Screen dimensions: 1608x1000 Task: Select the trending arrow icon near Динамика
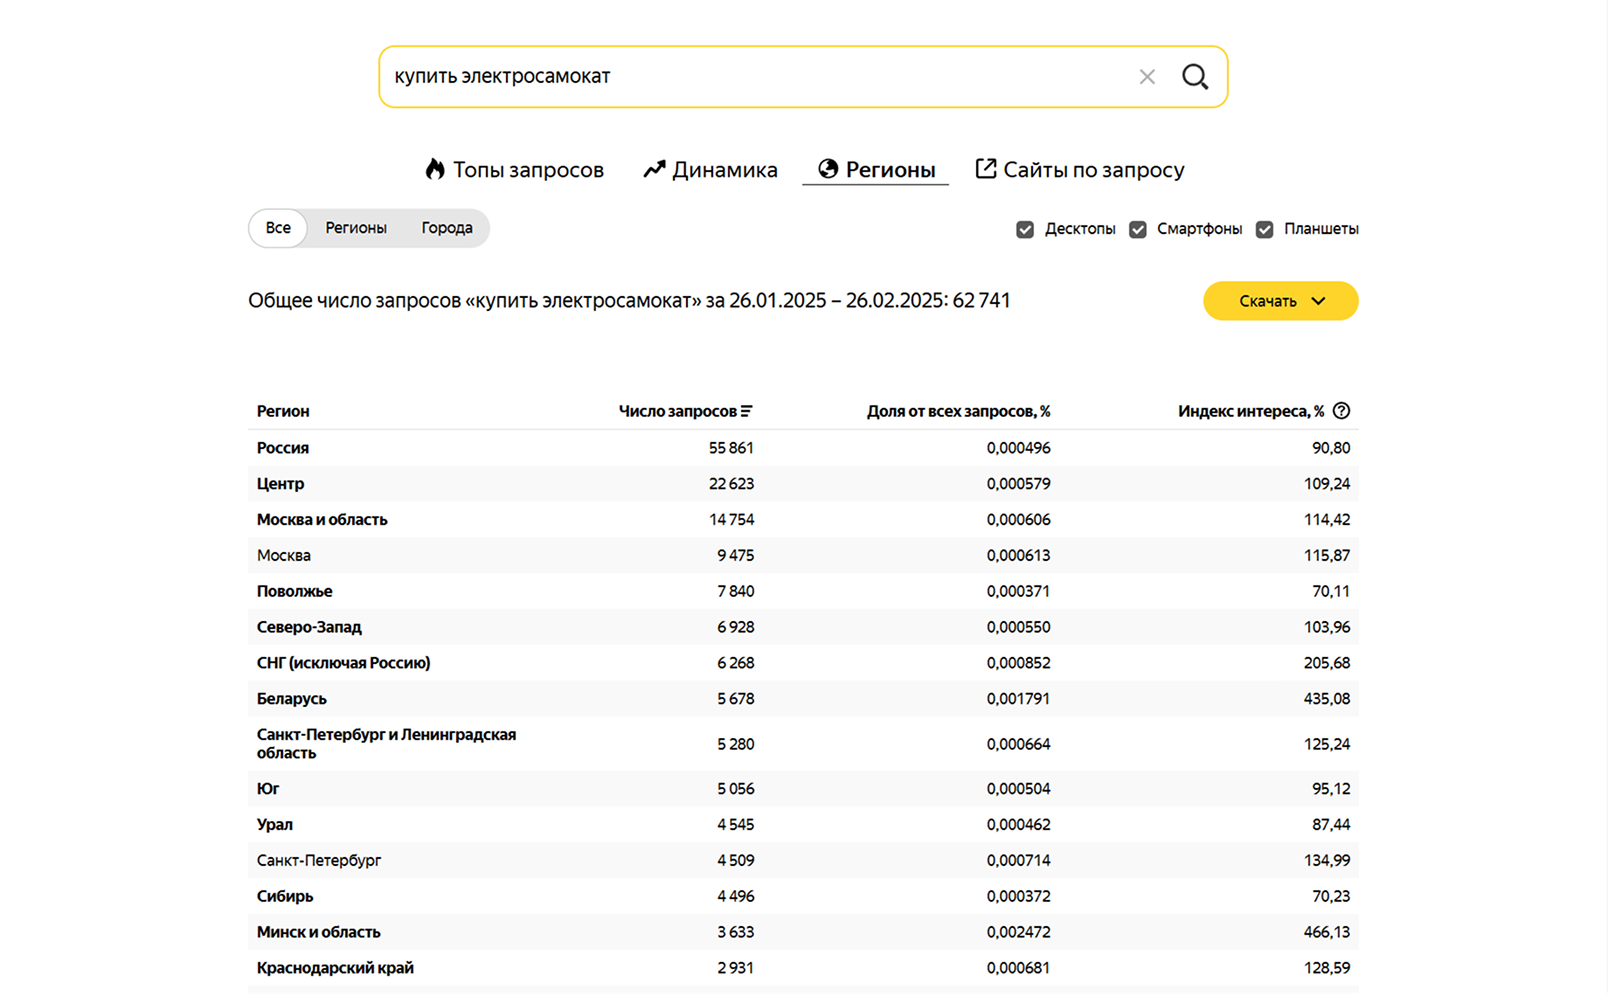point(654,169)
